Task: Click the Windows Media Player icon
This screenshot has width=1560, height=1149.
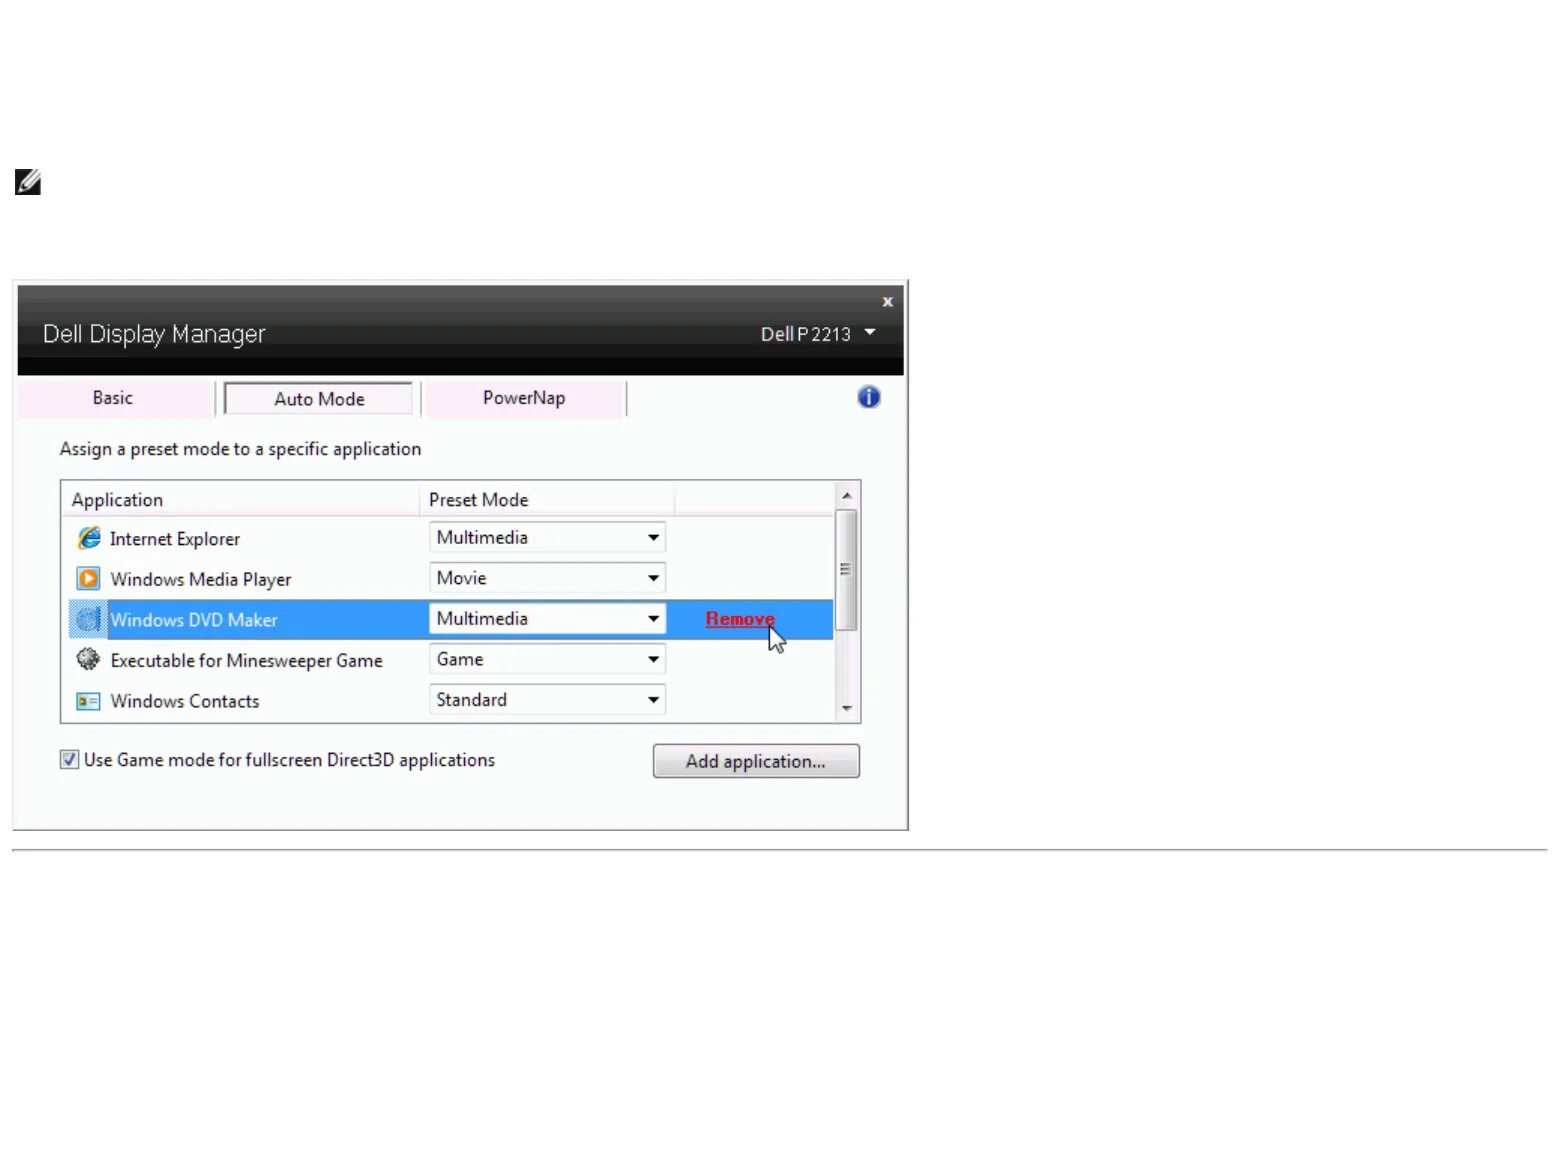Action: (x=88, y=578)
